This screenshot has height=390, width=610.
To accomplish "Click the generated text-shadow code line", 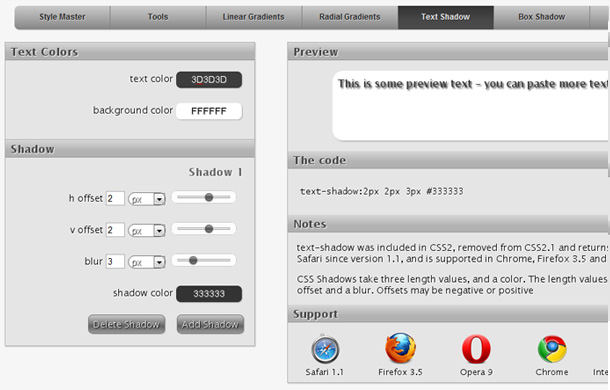I will (x=382, y=191).
